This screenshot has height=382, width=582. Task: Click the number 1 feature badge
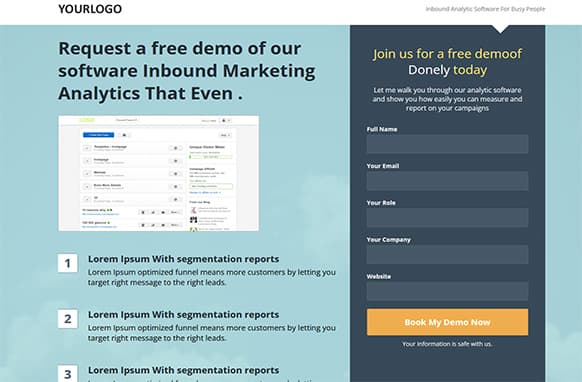click(x=68, y=263)
